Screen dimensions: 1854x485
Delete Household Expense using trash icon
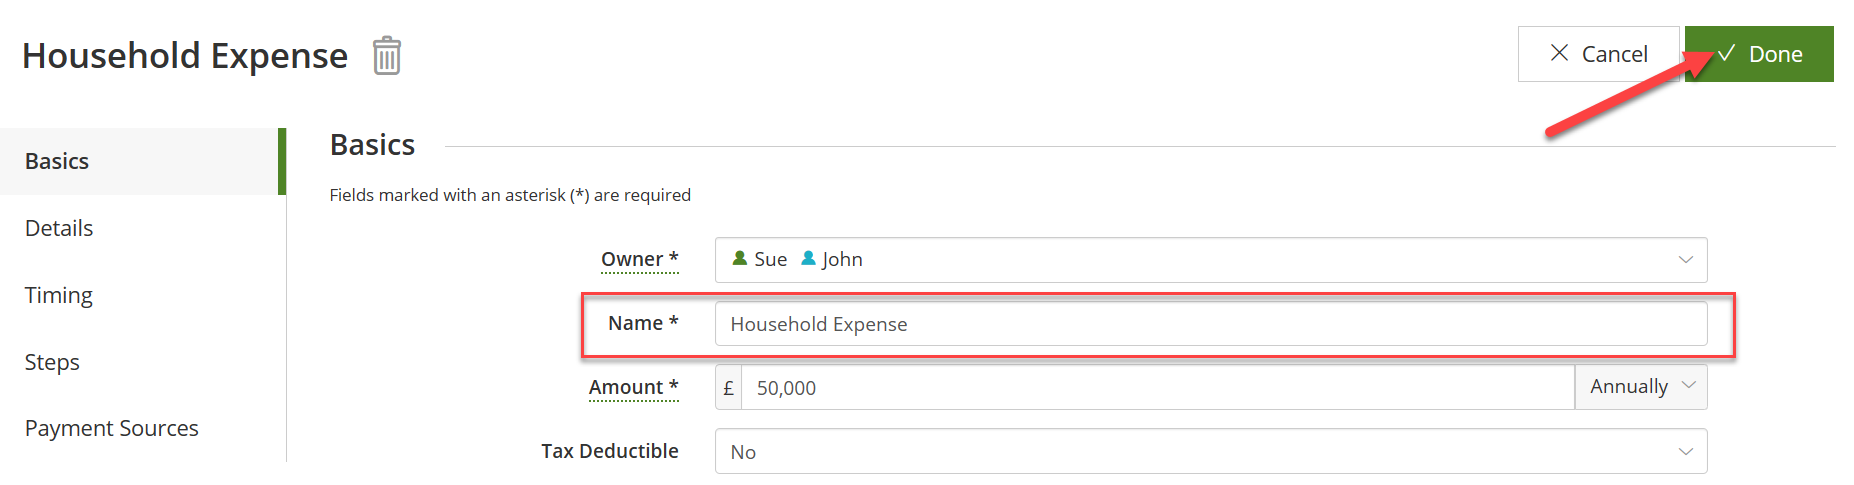pyautogui.click(x=387, y=56)
